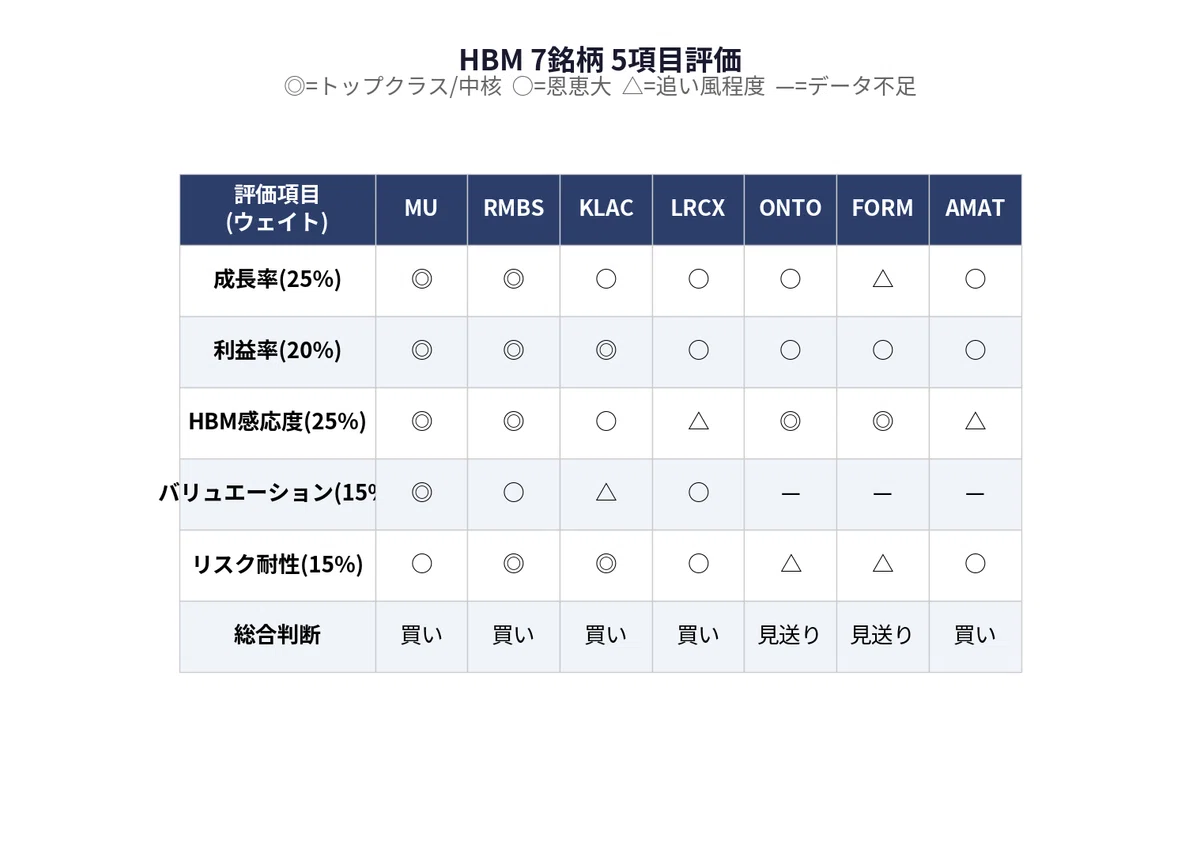Click the 成長率(25%) row label
The image size is (1200, 846).
click(277, 280)
